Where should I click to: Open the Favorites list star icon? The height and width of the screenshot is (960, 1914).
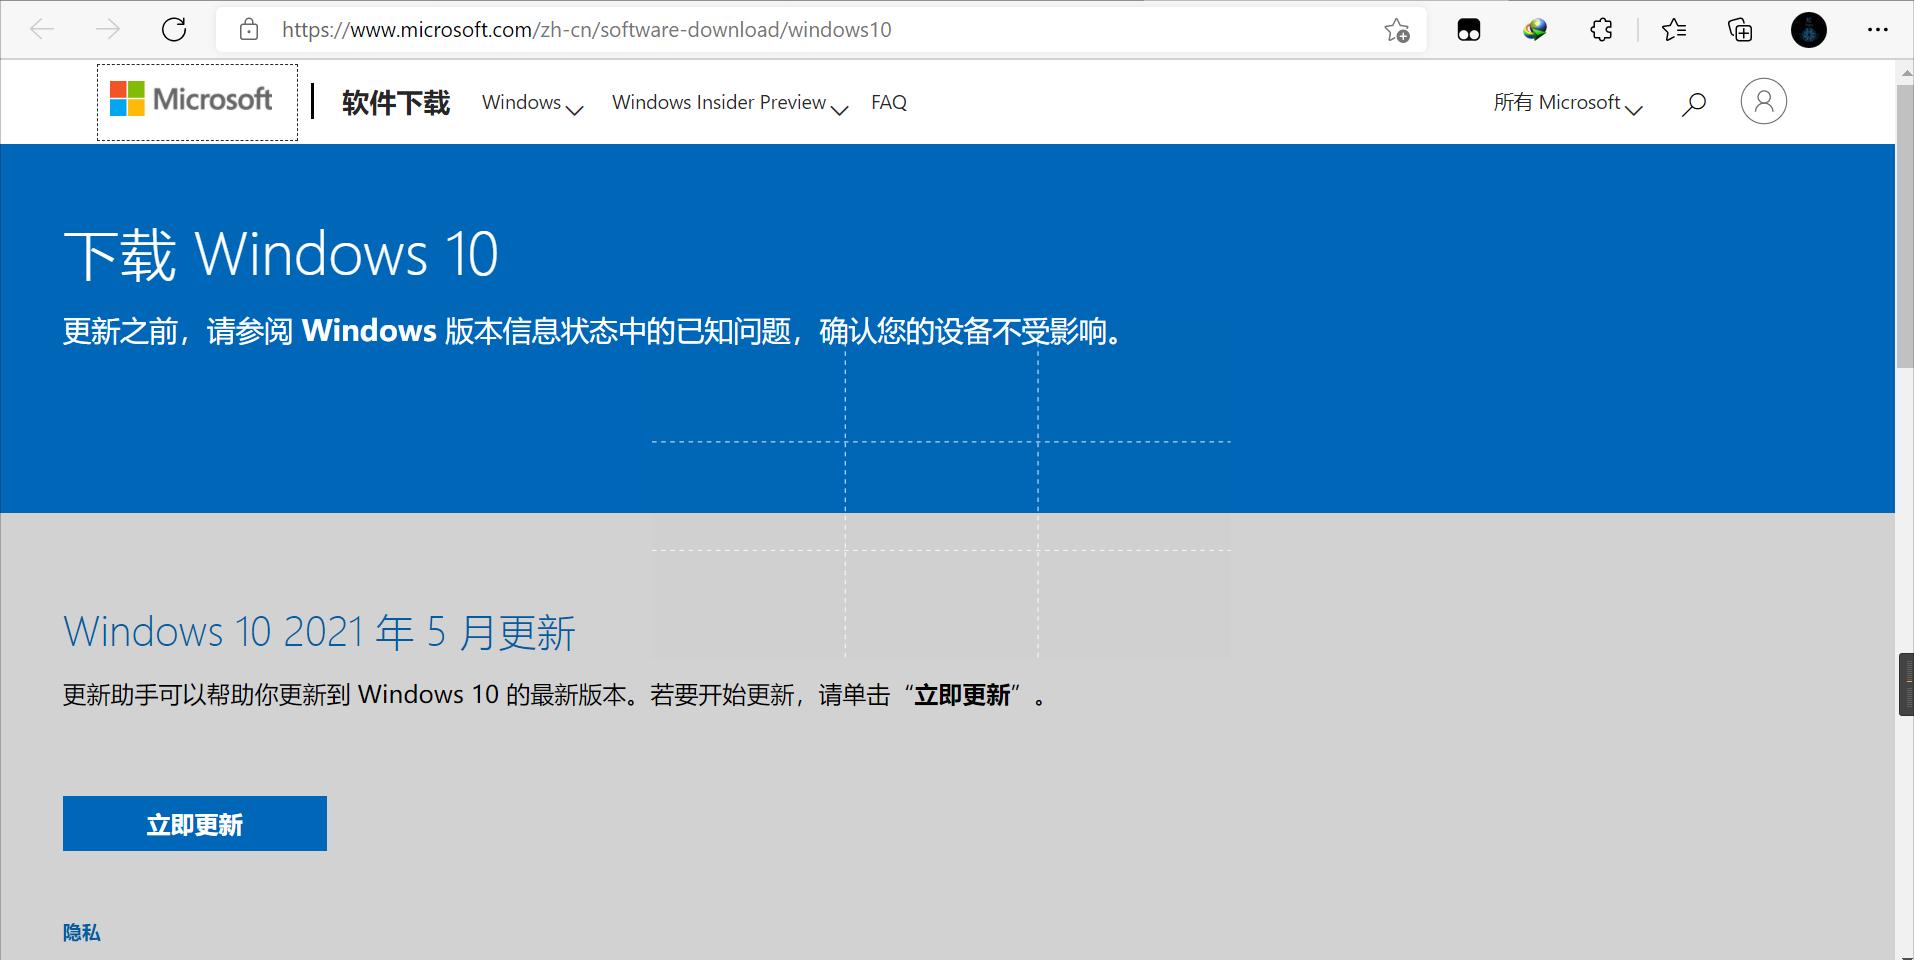coord(1674,30)
